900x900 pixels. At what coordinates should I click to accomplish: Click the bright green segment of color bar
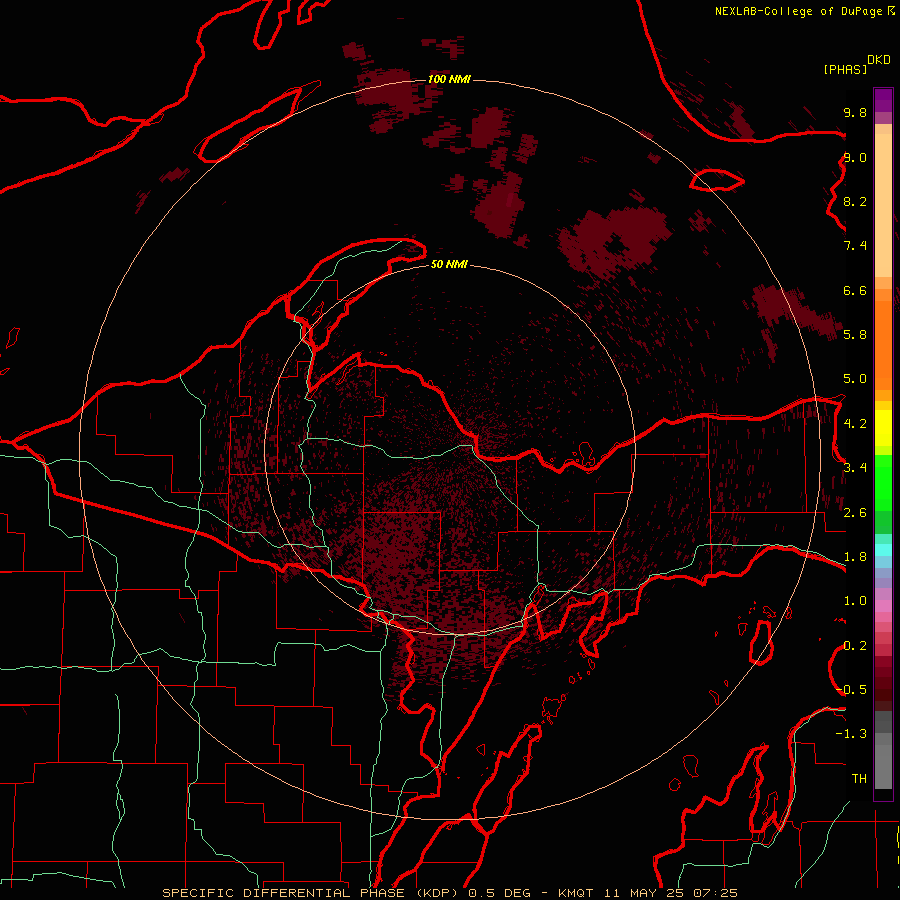[883, 483]
